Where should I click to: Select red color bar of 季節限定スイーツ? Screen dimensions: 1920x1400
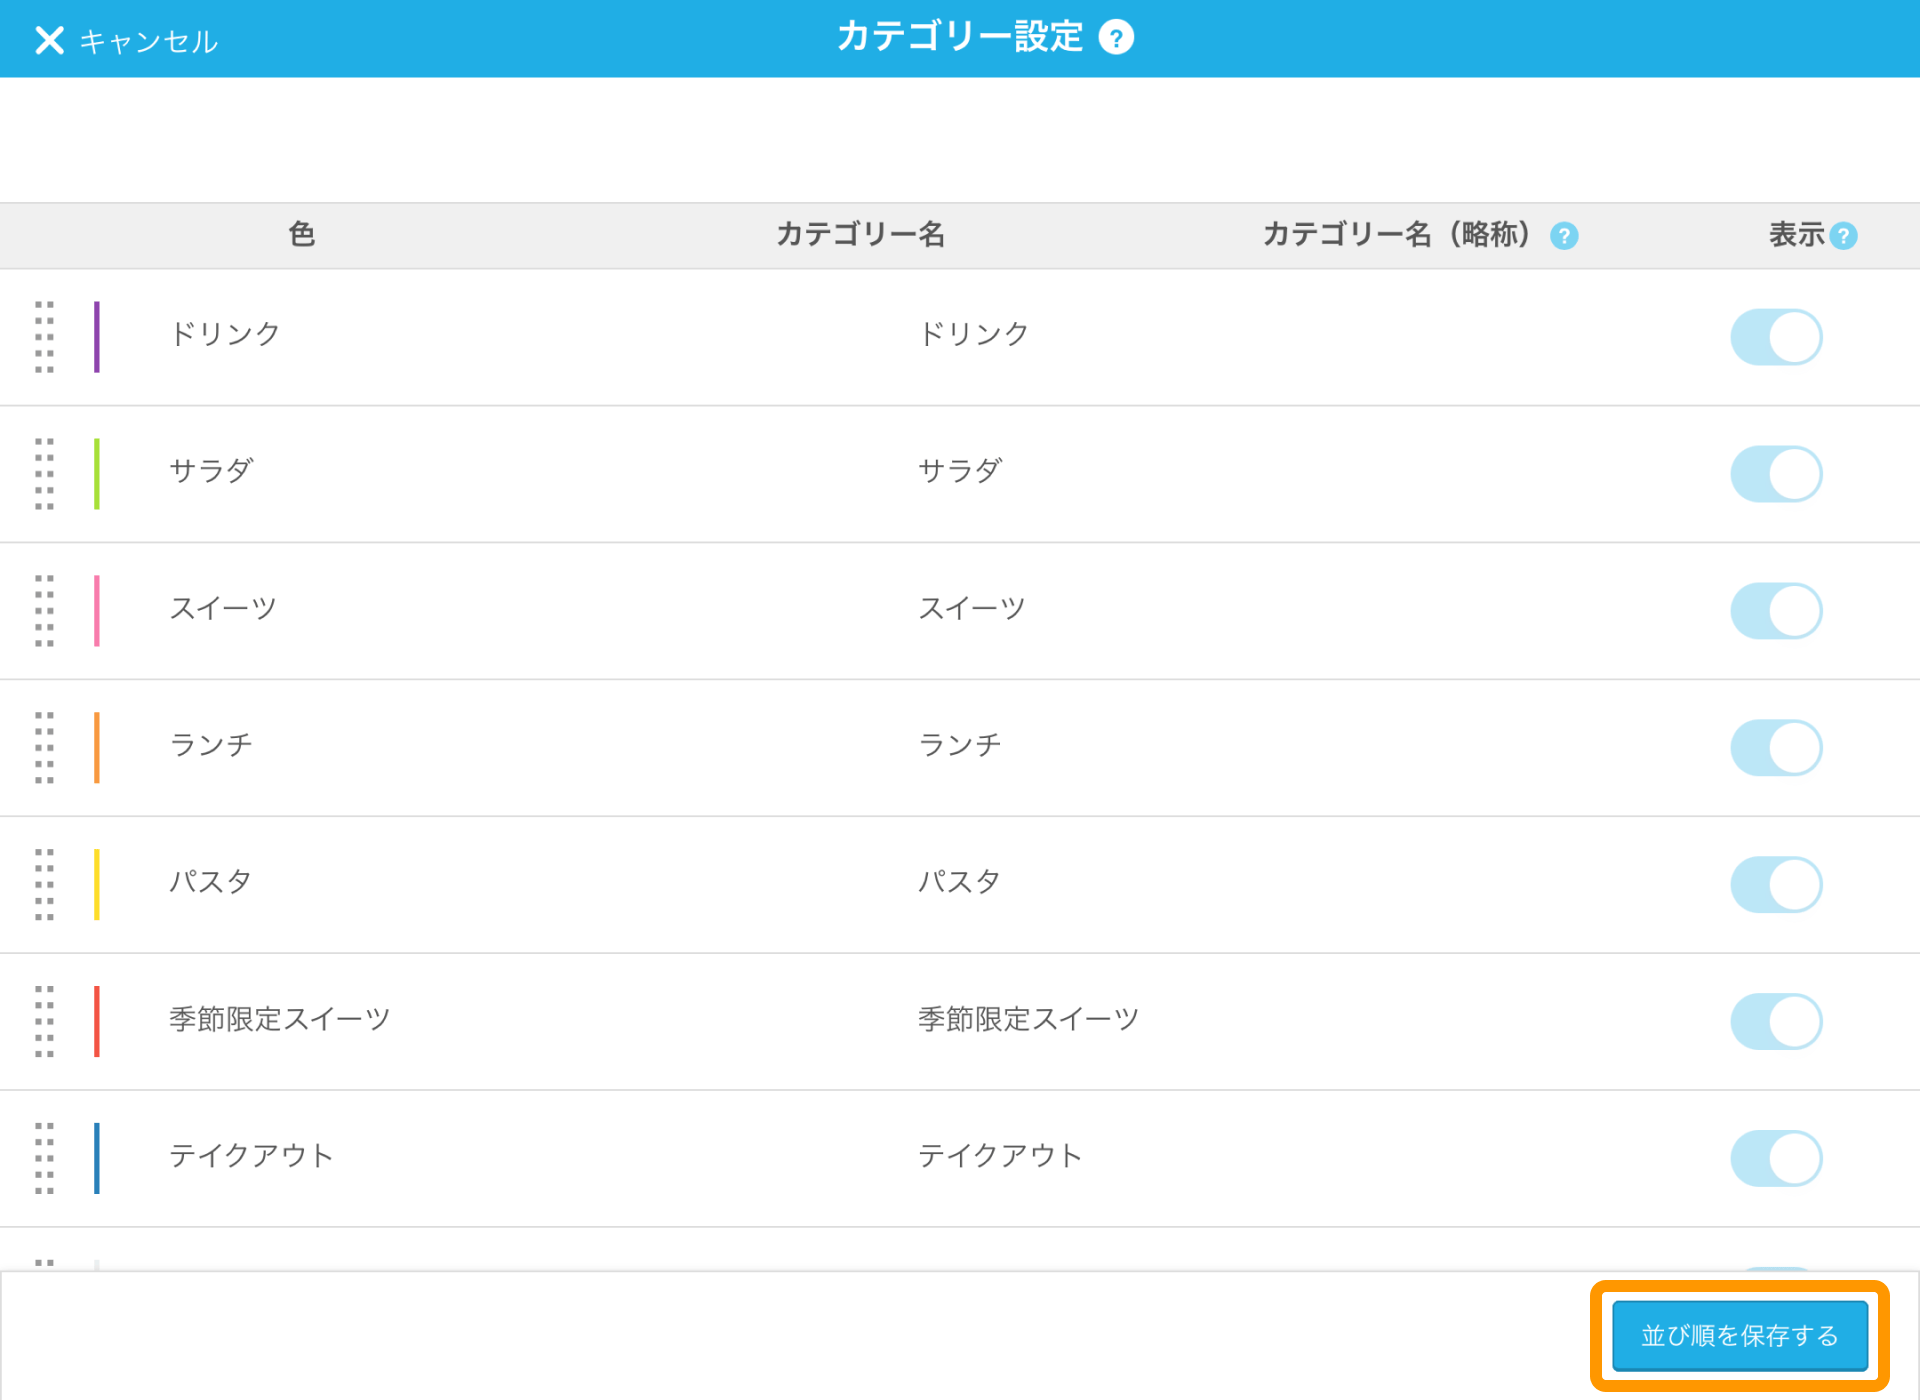[x=97, y=1022]
